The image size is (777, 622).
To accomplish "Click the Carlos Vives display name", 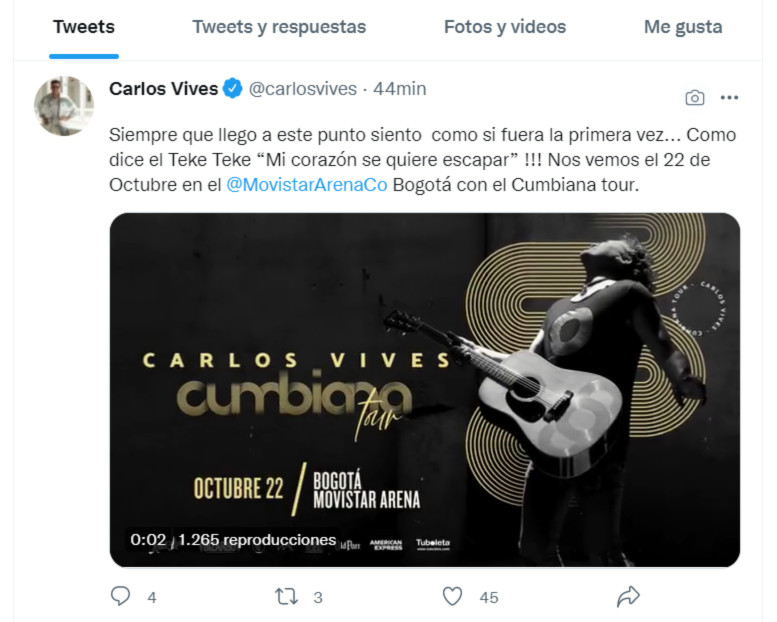I will (x=164, y=89).
